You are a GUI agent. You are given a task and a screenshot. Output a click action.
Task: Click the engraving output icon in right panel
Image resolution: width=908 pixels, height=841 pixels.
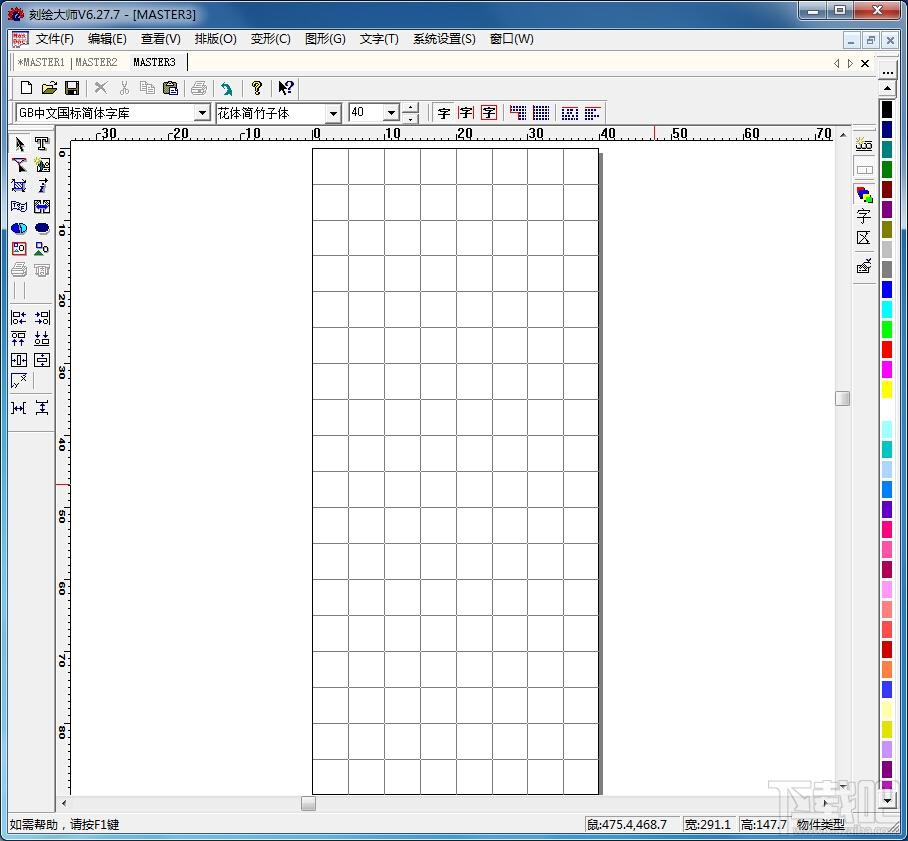[864, 266]
